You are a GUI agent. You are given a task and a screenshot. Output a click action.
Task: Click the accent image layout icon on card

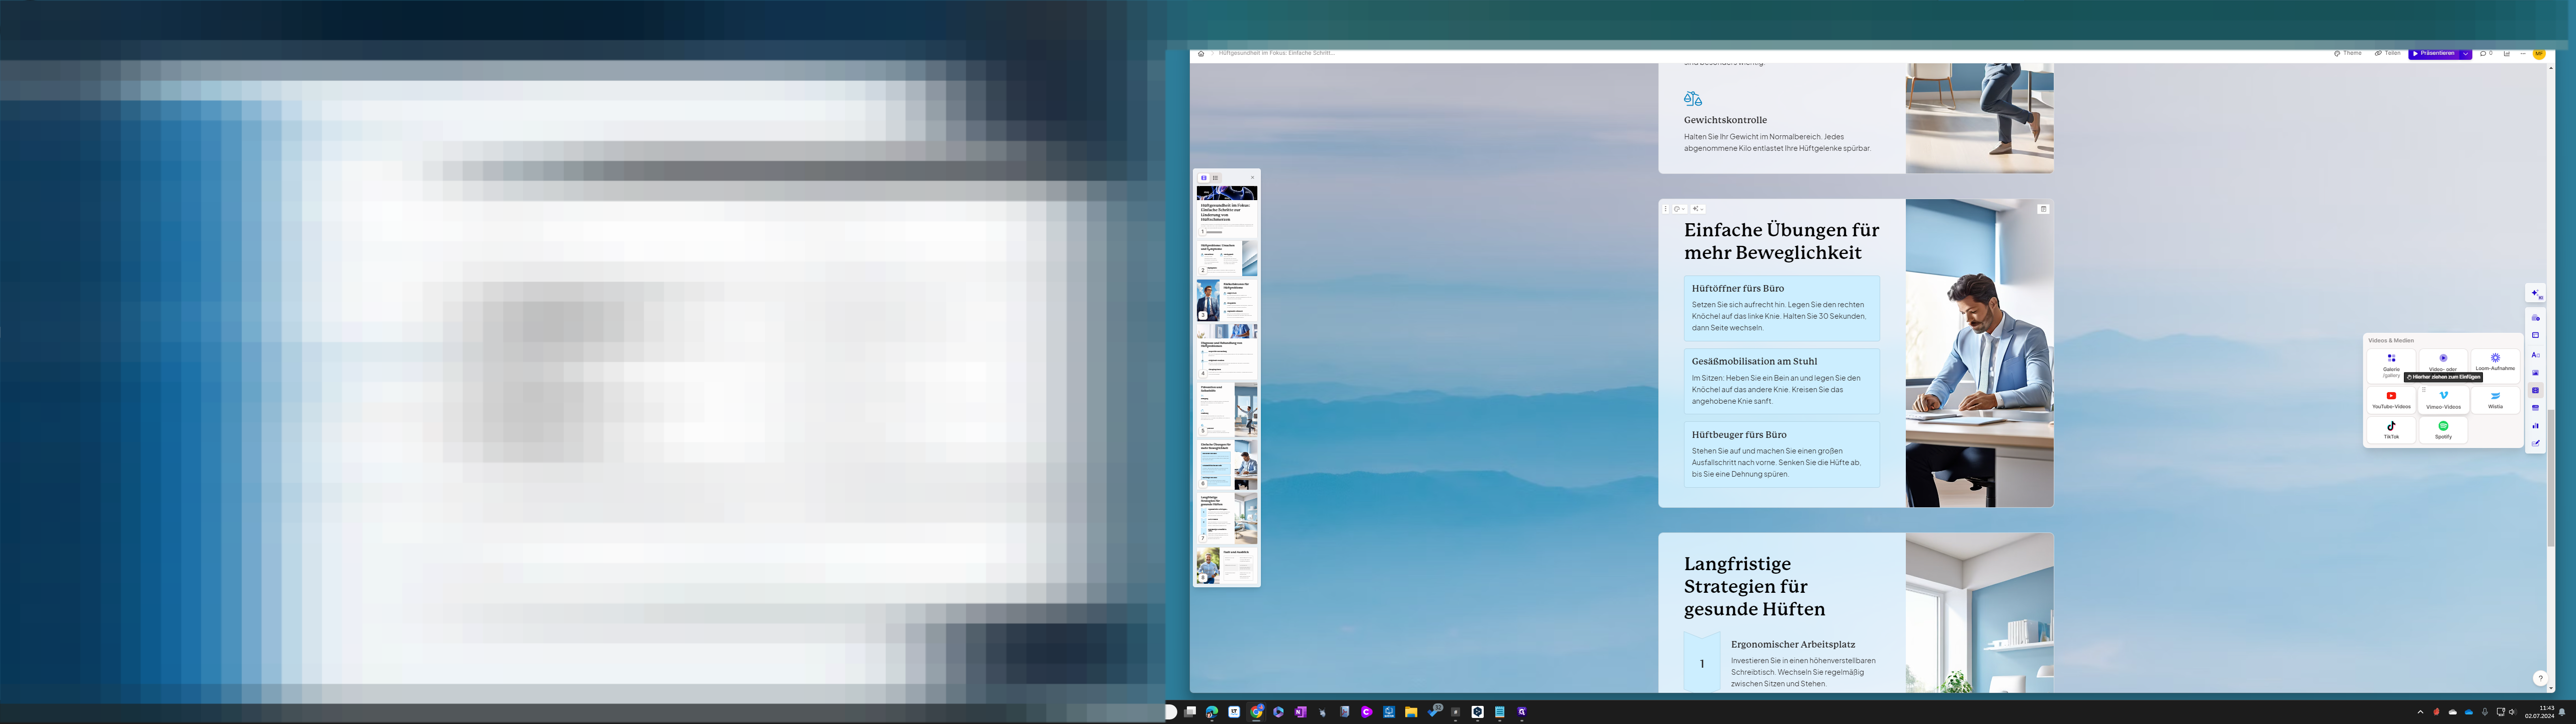pyautogui.click(x=2043, y=209)
